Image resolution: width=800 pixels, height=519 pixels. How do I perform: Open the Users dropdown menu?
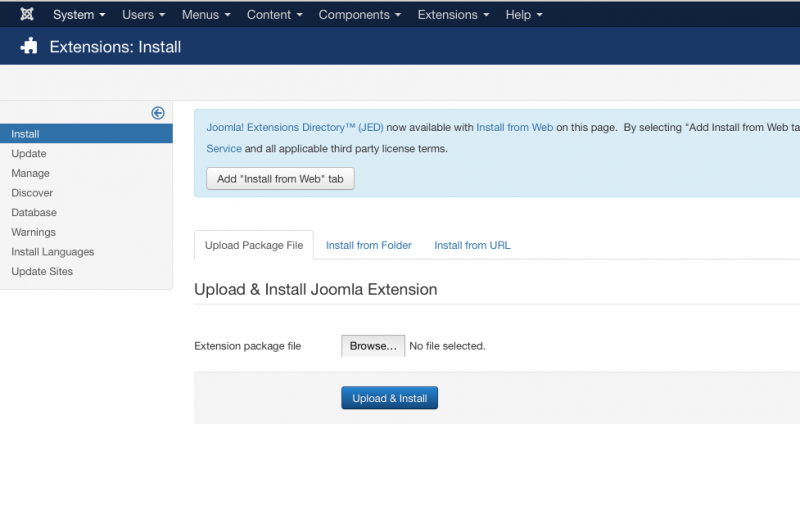(x=143, y=15)
